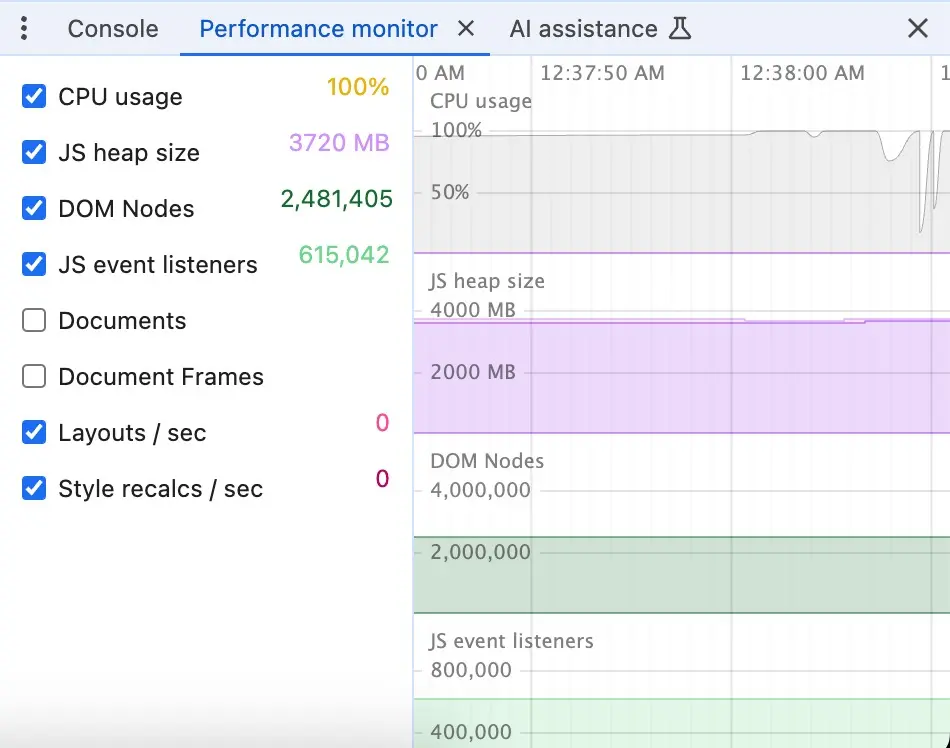
Task: Click the 4,000,000 DOM axis label
Action: pyautogui.click(x=480, y=489)
